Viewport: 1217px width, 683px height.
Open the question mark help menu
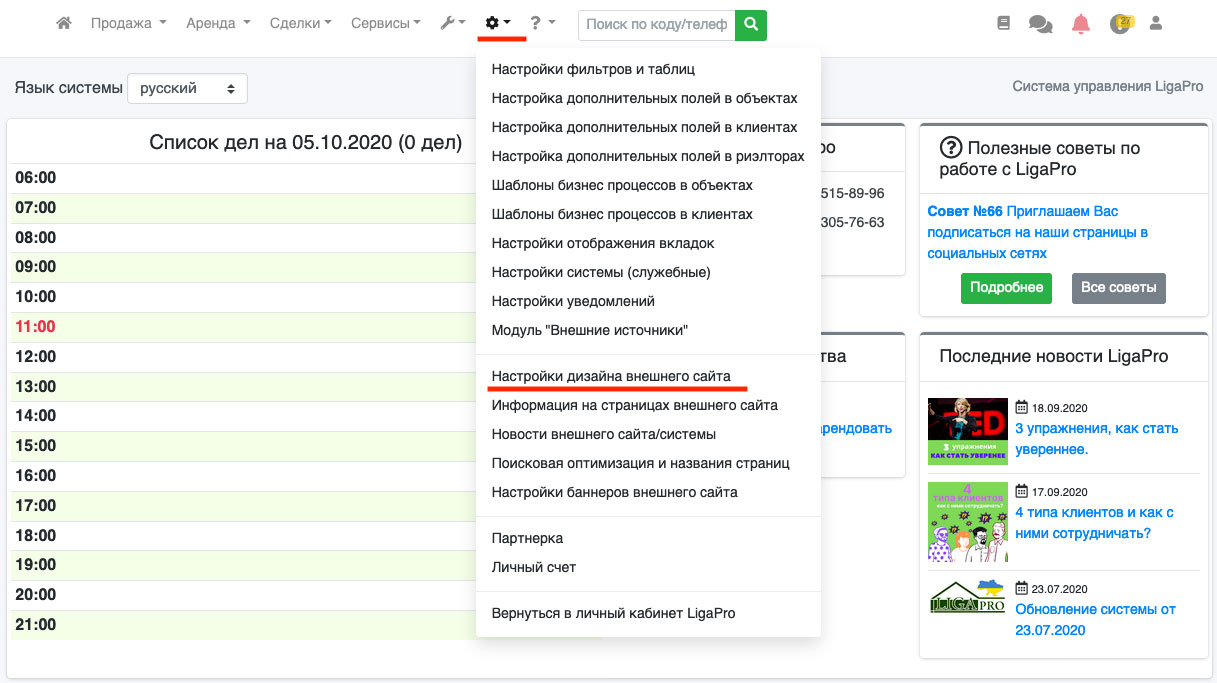click(x=542, y=23)
